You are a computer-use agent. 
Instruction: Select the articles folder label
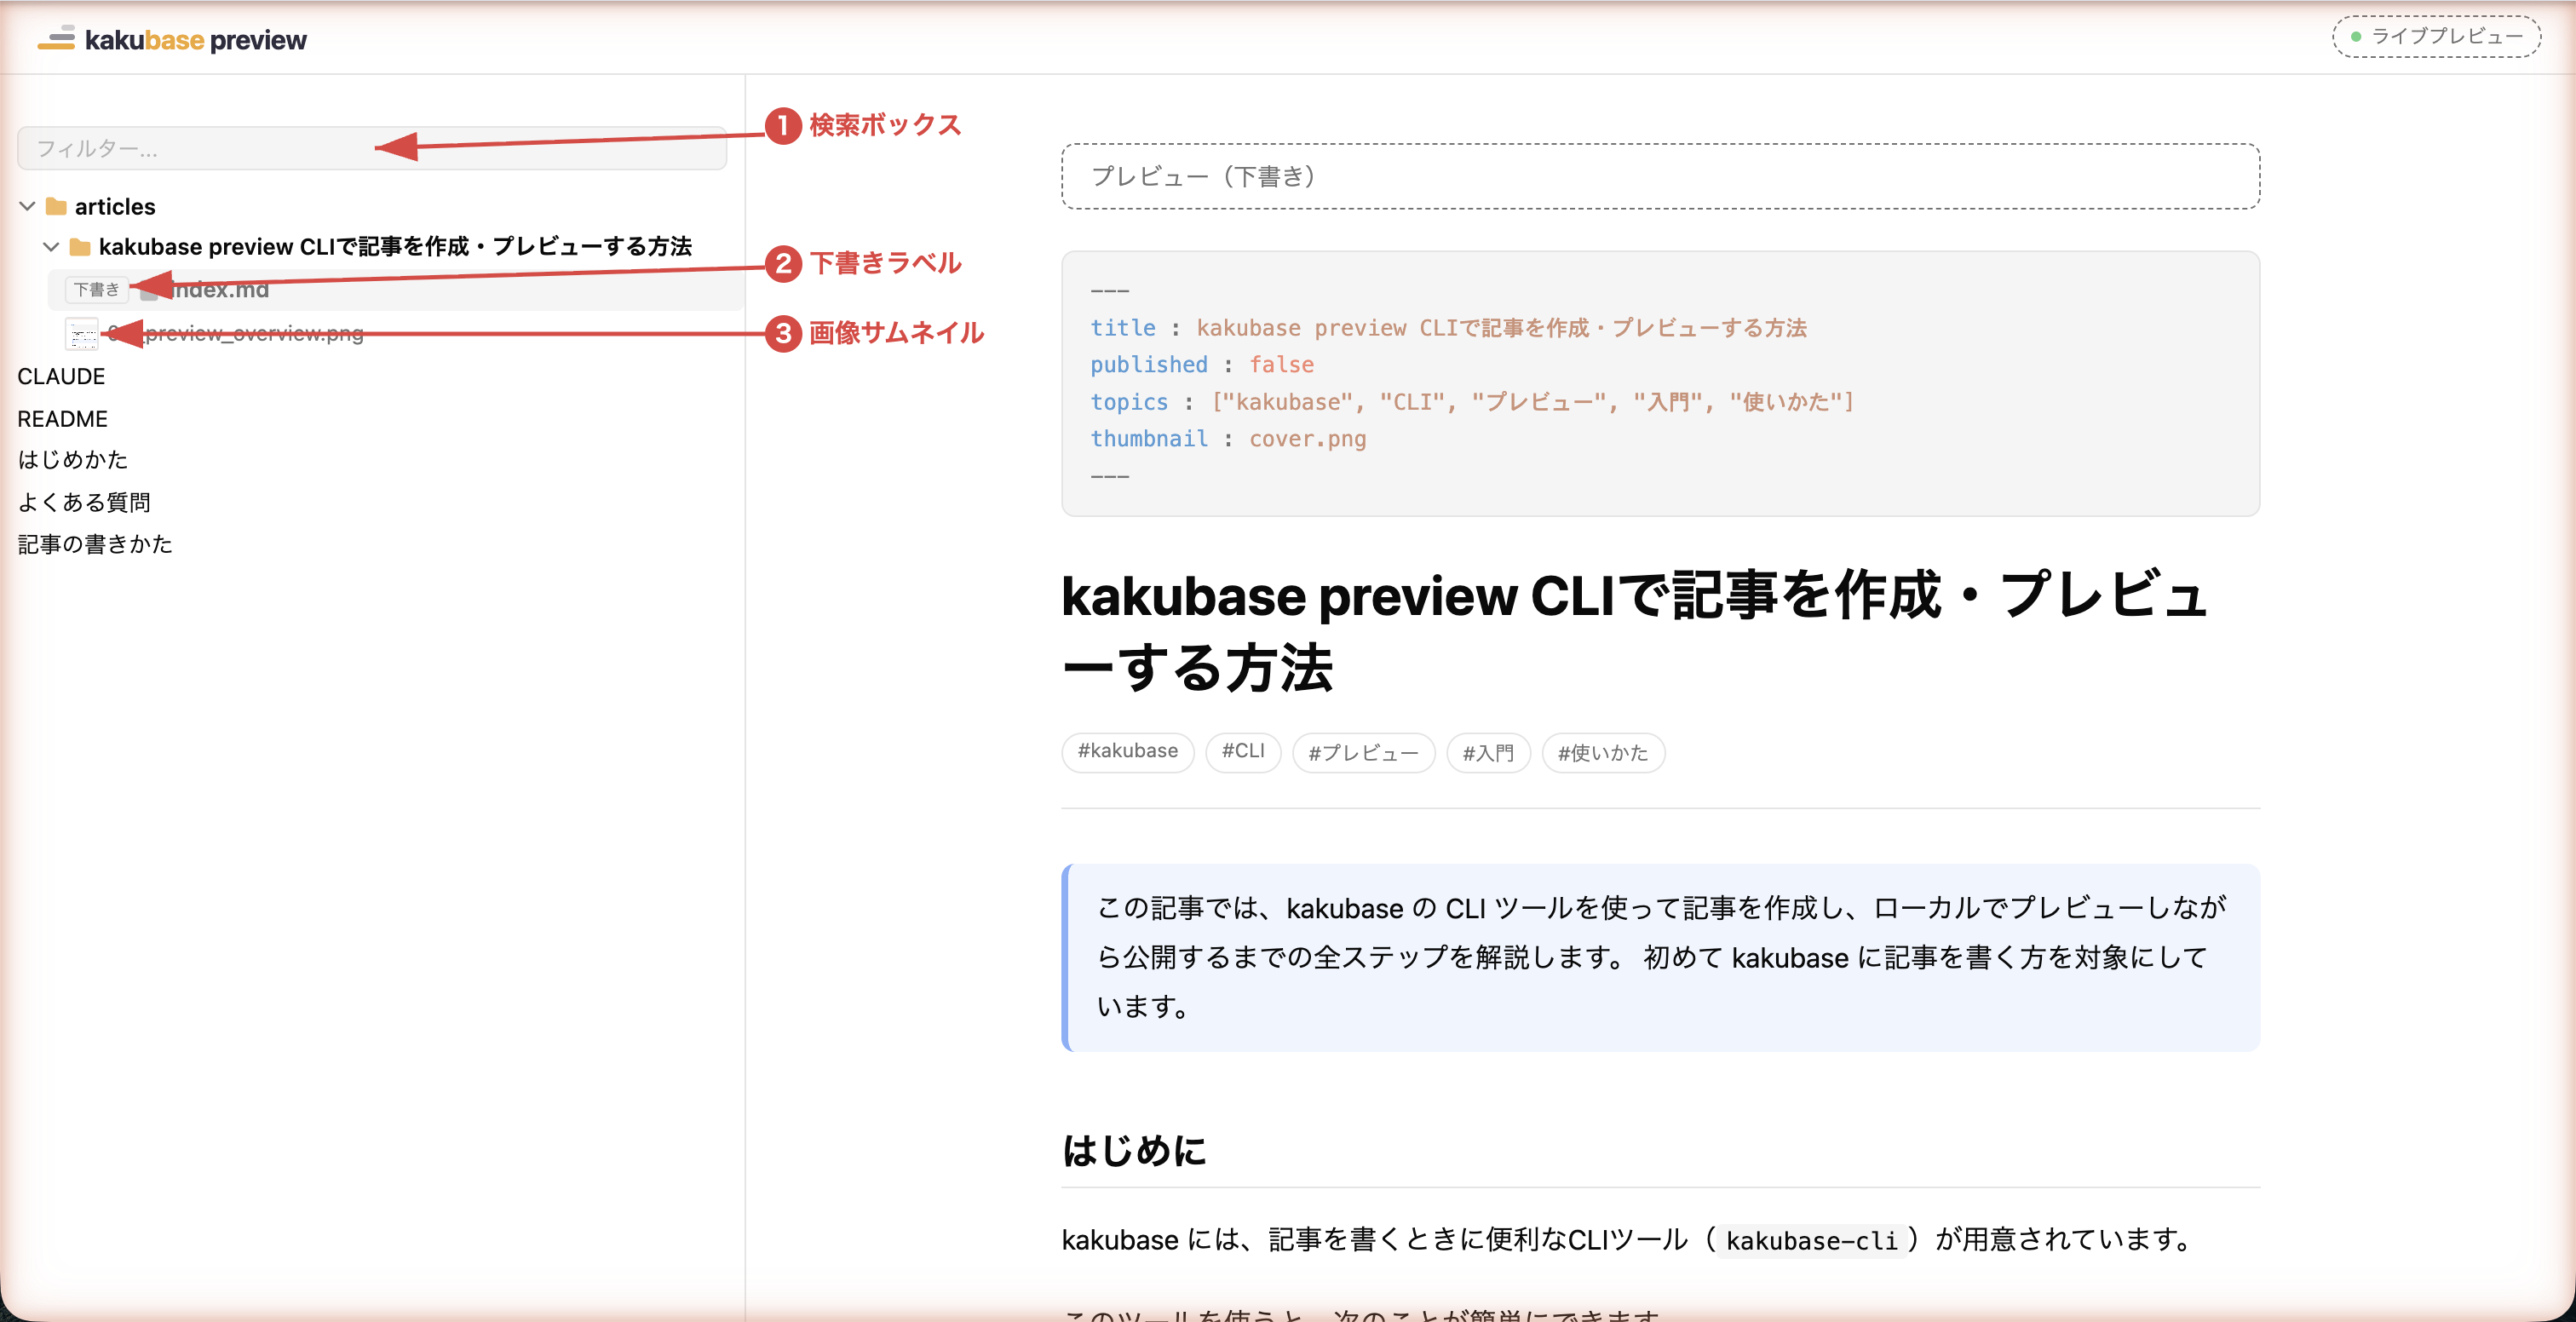pyautogui.click(x=115, y=206)
